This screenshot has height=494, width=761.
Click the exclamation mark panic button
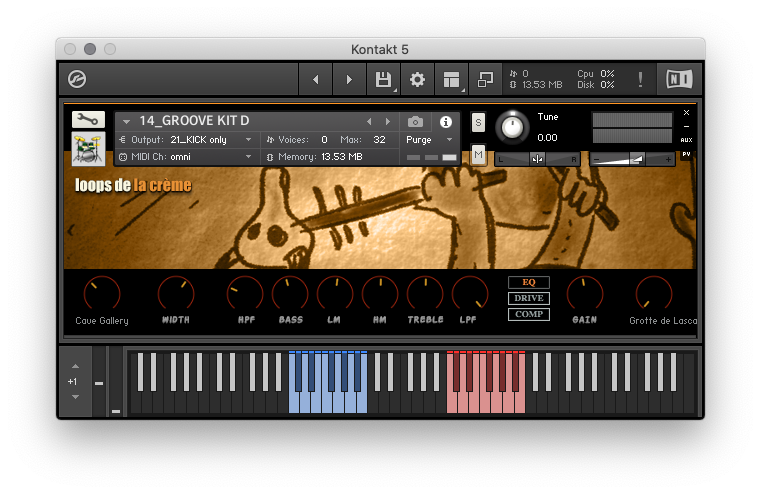pyautogui.click(x=640, y=79)
